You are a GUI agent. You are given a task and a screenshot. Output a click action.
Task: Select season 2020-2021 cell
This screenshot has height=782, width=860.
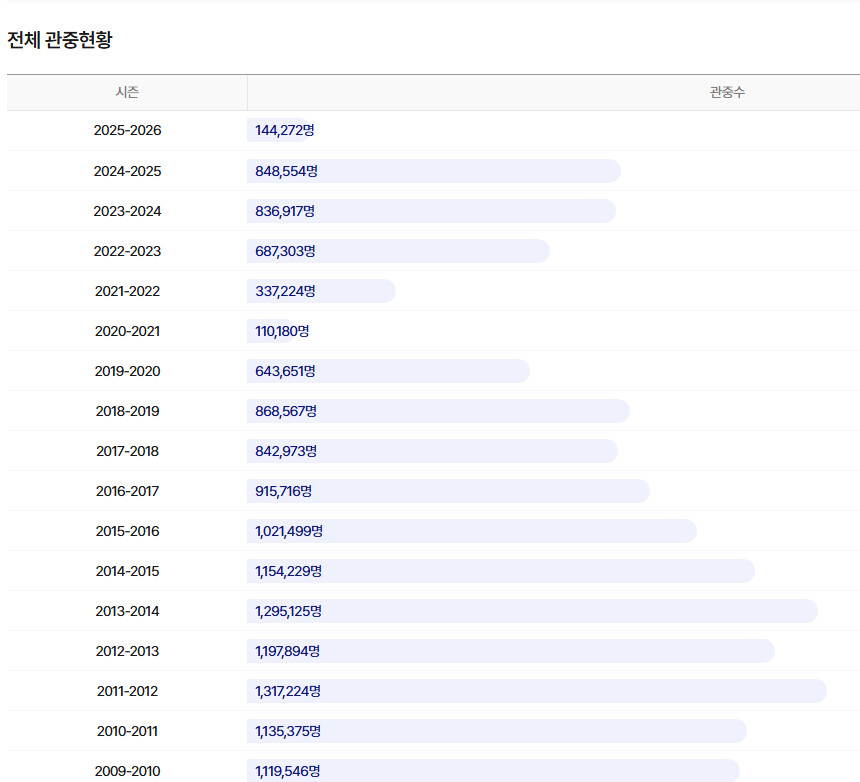[x=127, y=331]
